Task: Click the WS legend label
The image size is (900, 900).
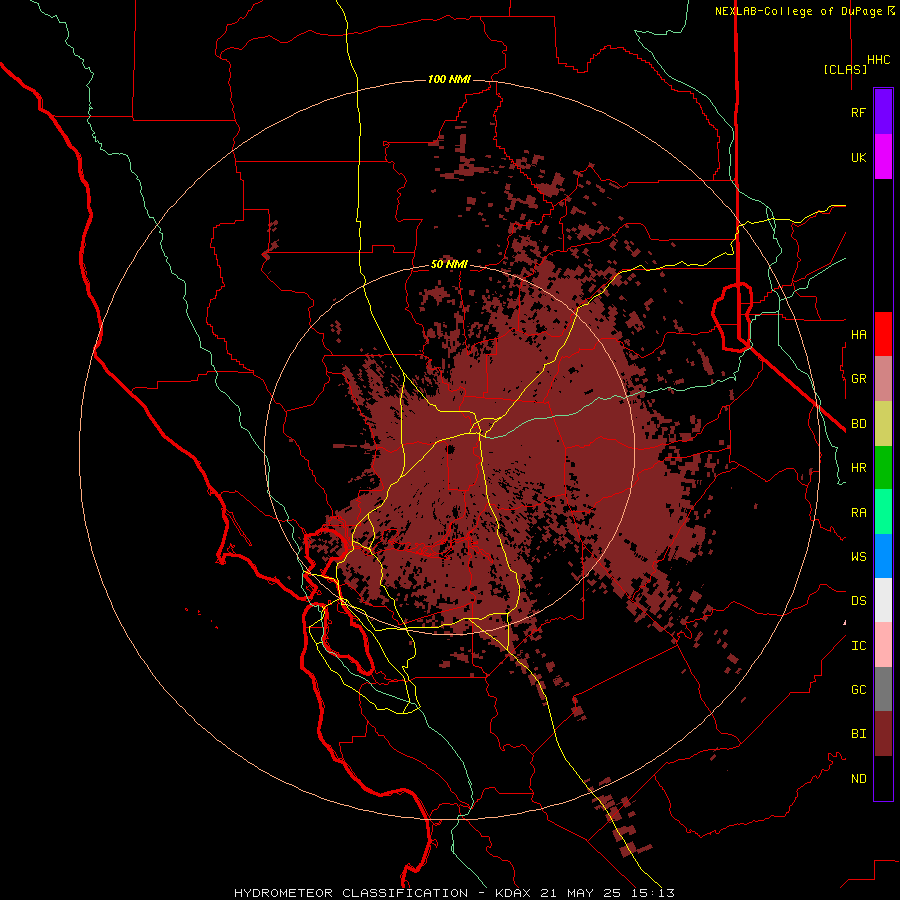Action: pyautogui.click(x=859, y=556)
